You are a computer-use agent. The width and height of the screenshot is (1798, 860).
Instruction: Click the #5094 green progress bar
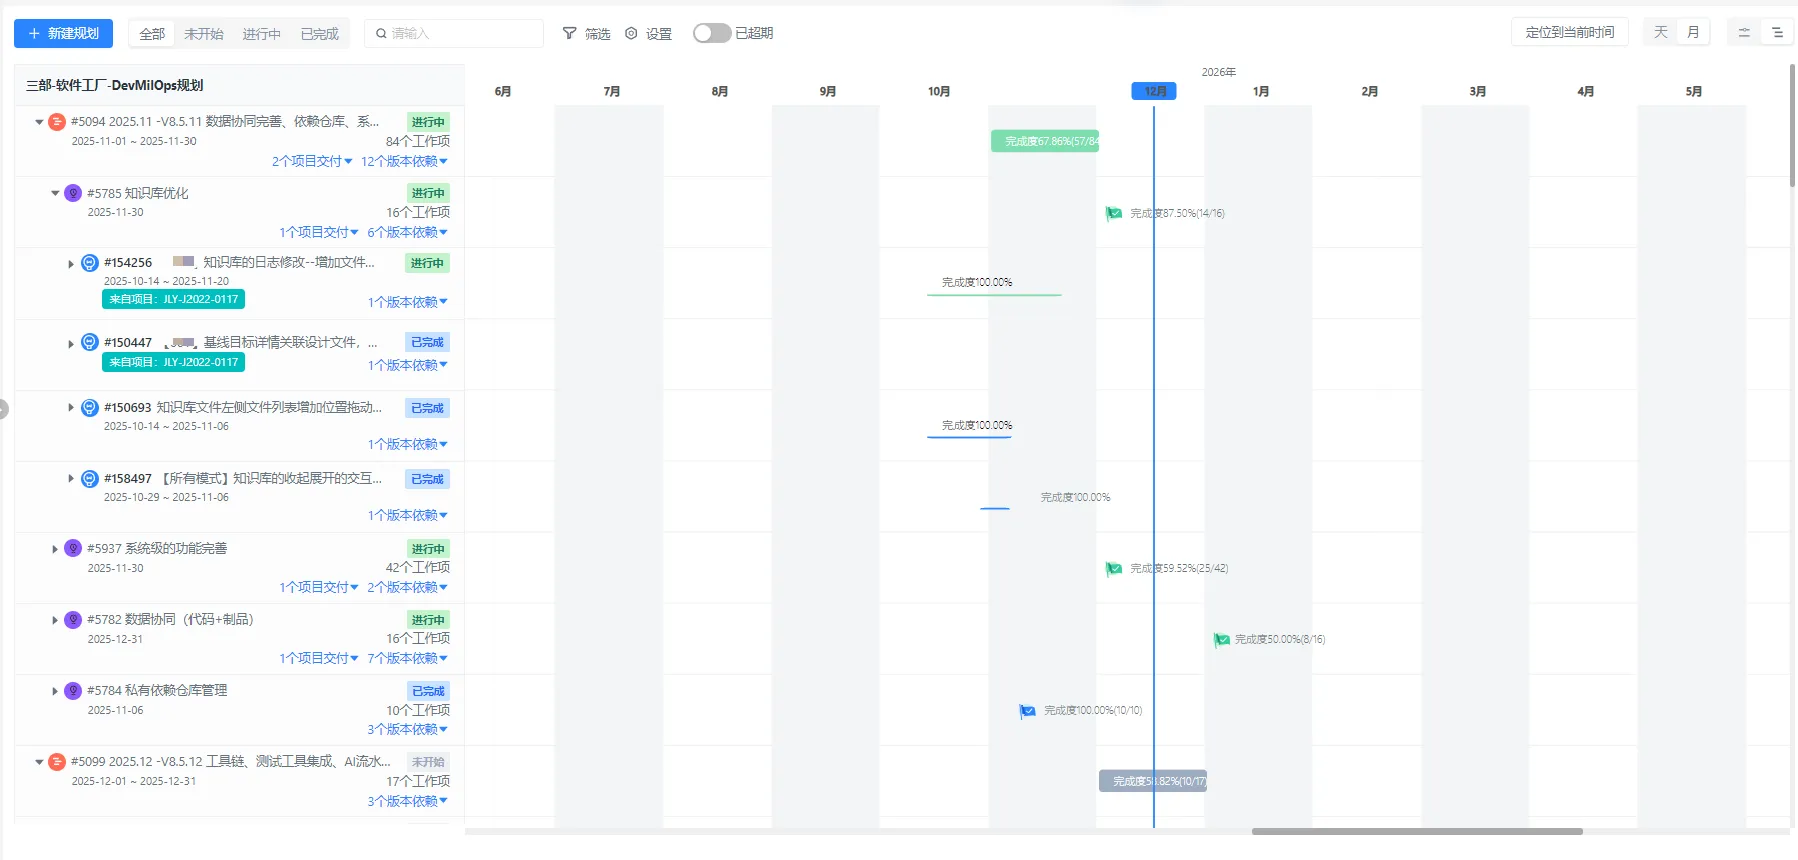coord(1044,141)
